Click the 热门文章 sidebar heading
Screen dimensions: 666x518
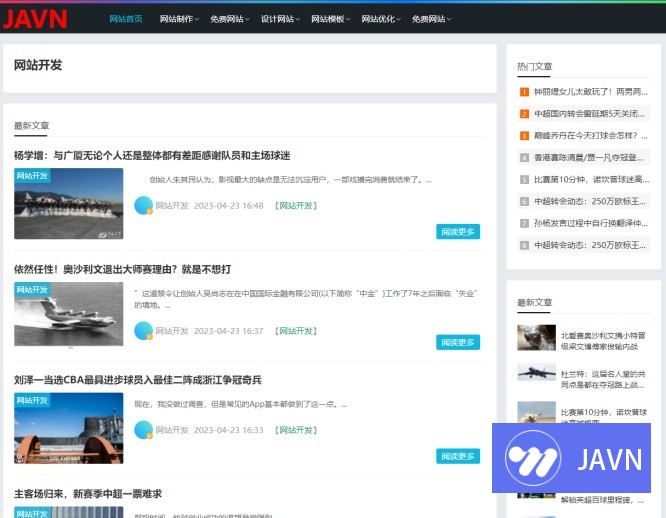click(534, 66)
